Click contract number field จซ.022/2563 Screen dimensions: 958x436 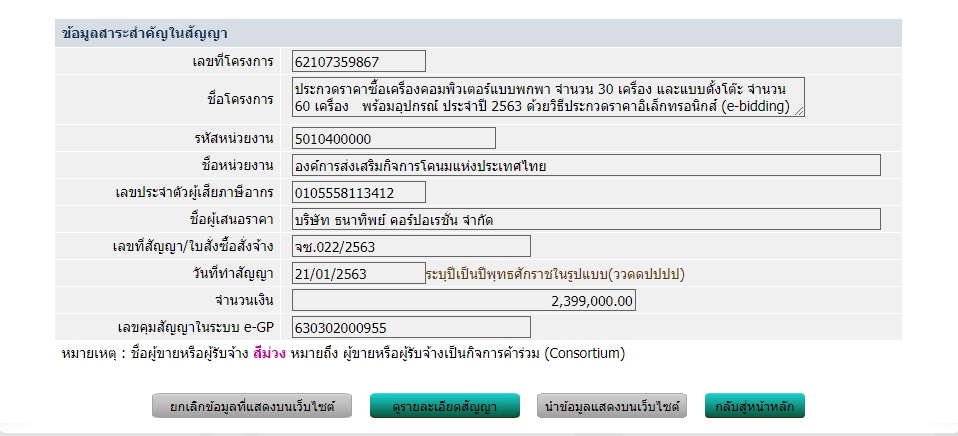coord(411,246)
